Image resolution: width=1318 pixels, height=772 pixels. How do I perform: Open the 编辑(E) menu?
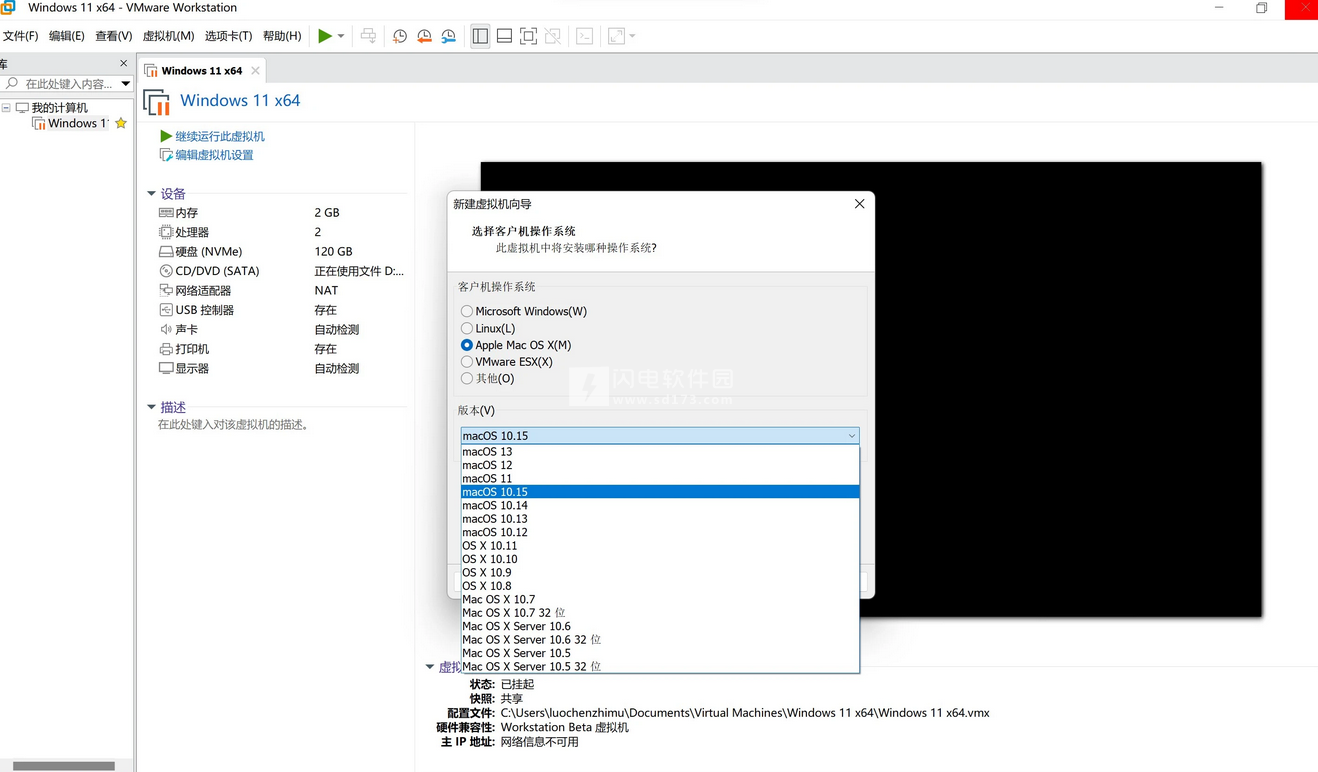66,36
